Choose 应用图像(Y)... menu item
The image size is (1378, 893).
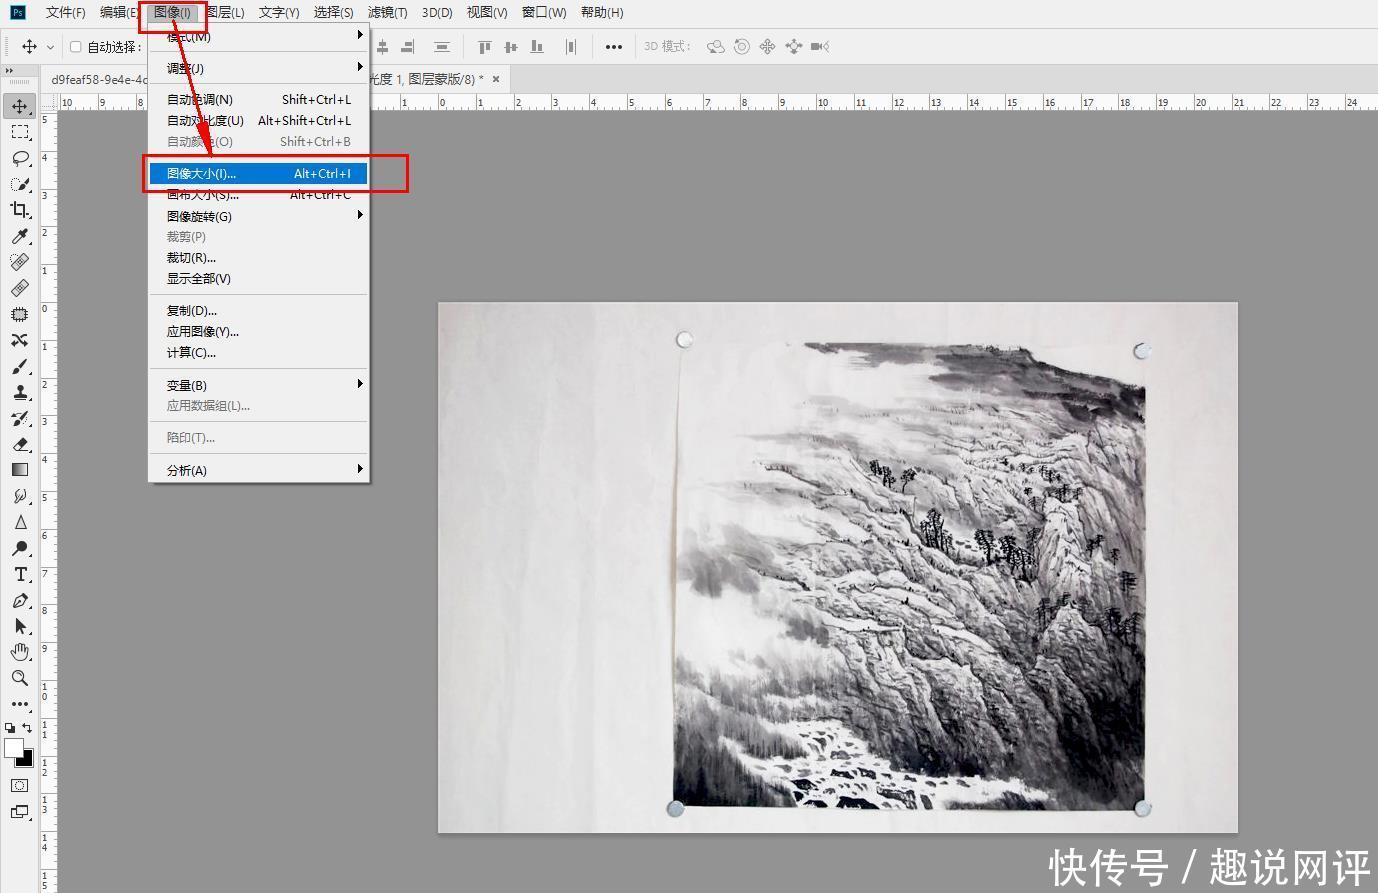click(258, 332)
